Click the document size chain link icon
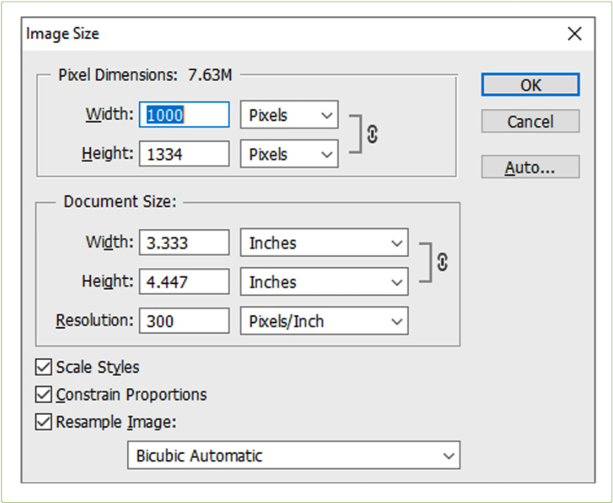The image size is (613, 503). (442, 262)
